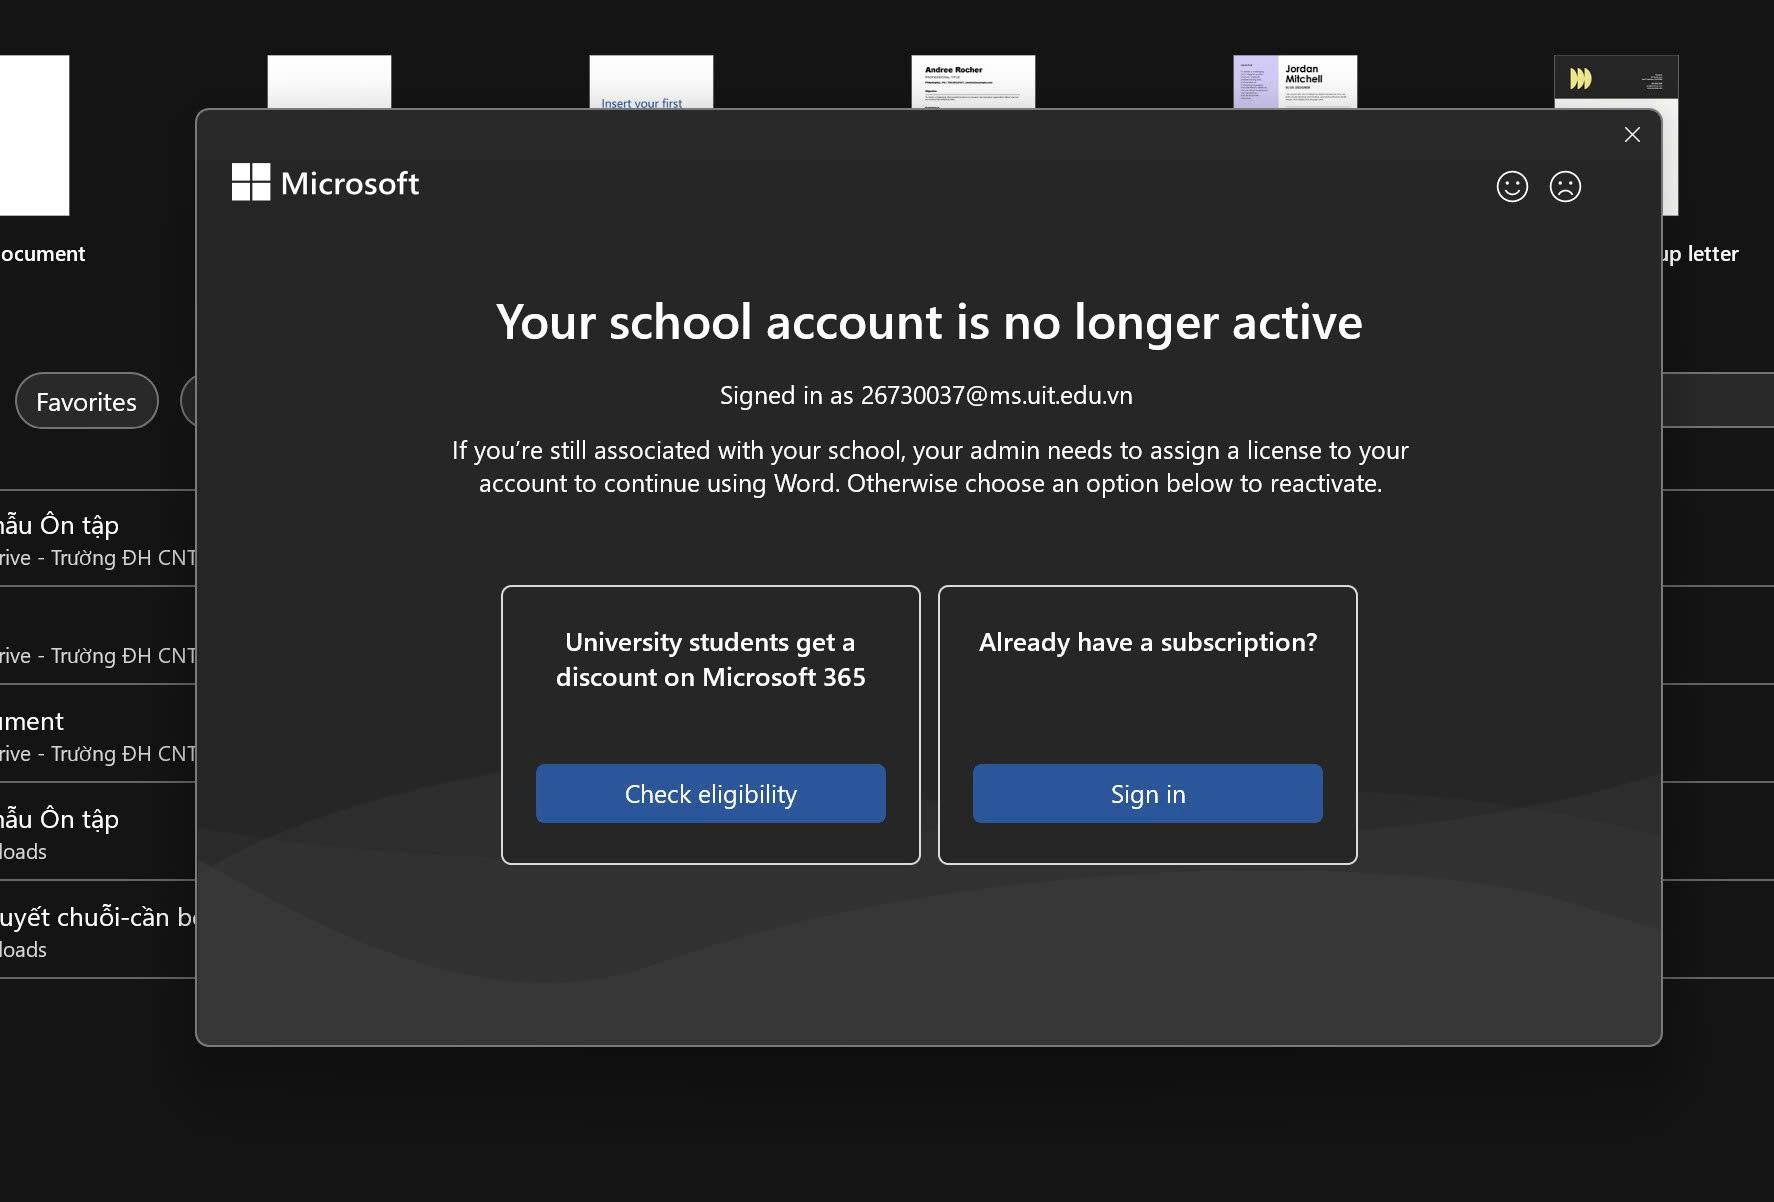Viewport: 1774px width, 1202px height.
Task: Select the Favorites filter pill
Action: 87,401
